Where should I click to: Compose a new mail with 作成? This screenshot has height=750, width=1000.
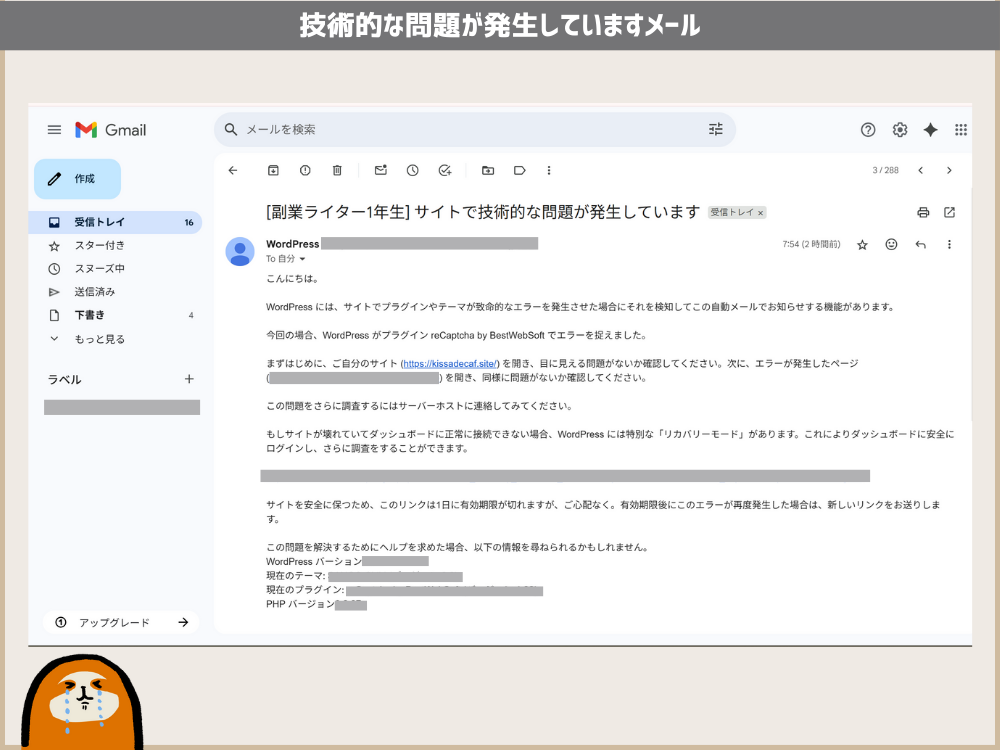click(x=77, y=179)
